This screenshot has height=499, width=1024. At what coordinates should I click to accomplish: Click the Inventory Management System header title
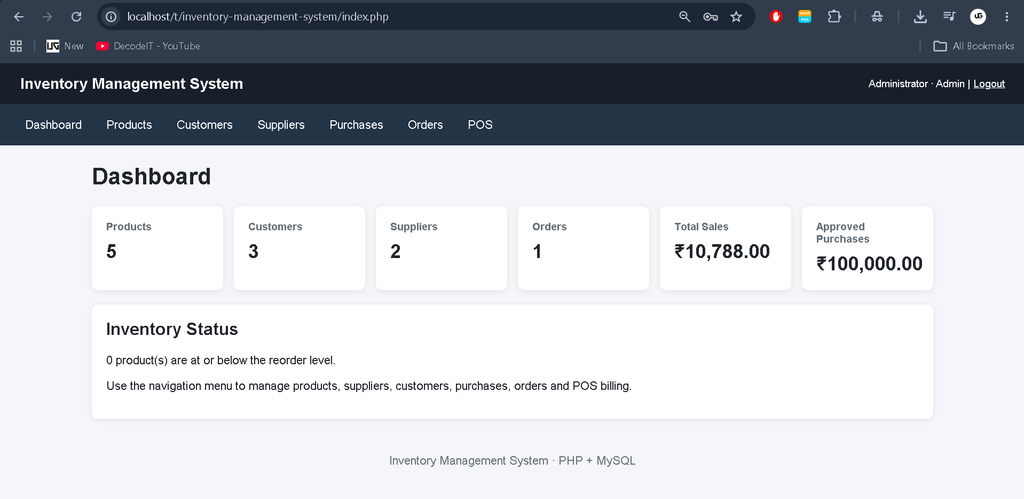(x=132, y=84)
